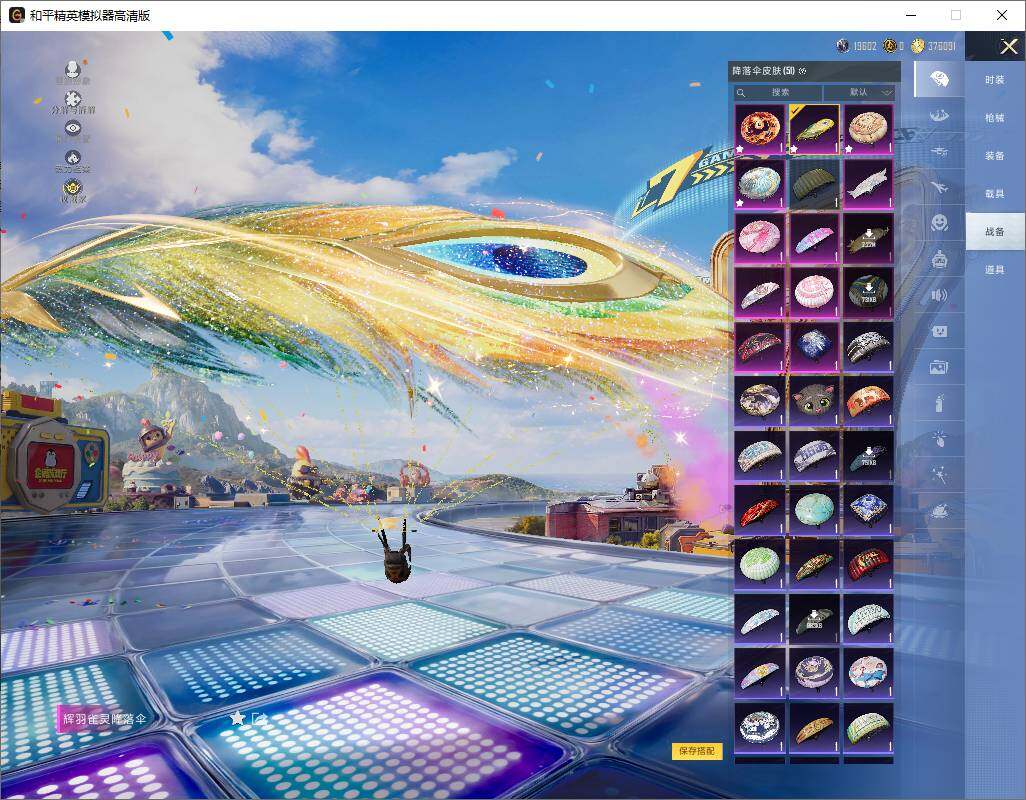Image resolution: width=1026 pixels, height=800 pixels.
Task: Select the tap gesture effect subcategory icon
Action: 939,439
